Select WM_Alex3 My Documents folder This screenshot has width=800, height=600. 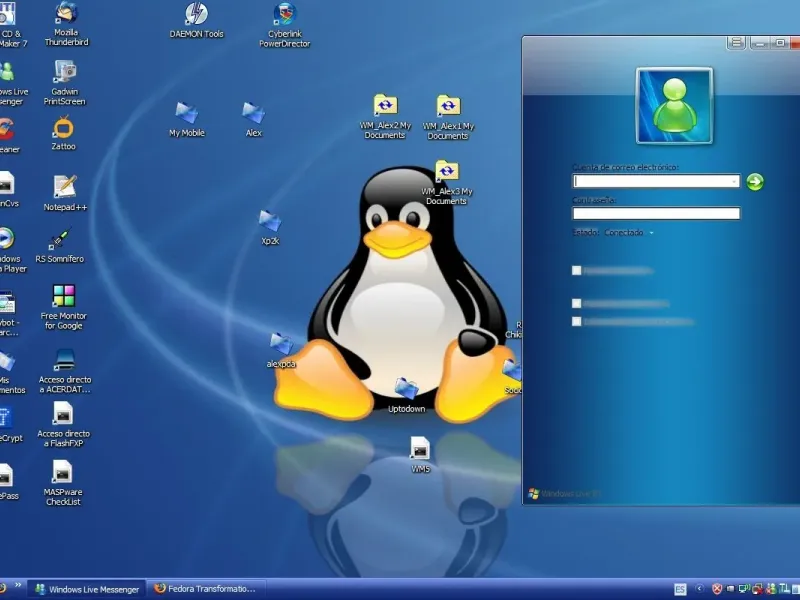[x=447, y=183]
